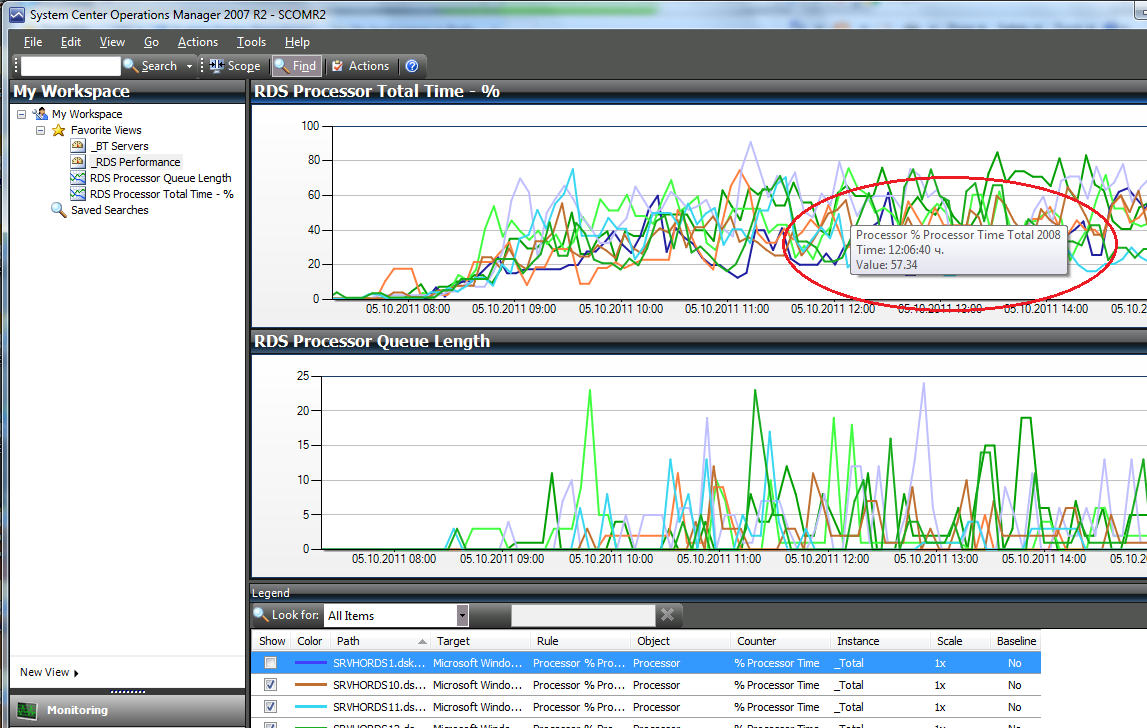Click the New View link
1147x728 pixels.
45,672
